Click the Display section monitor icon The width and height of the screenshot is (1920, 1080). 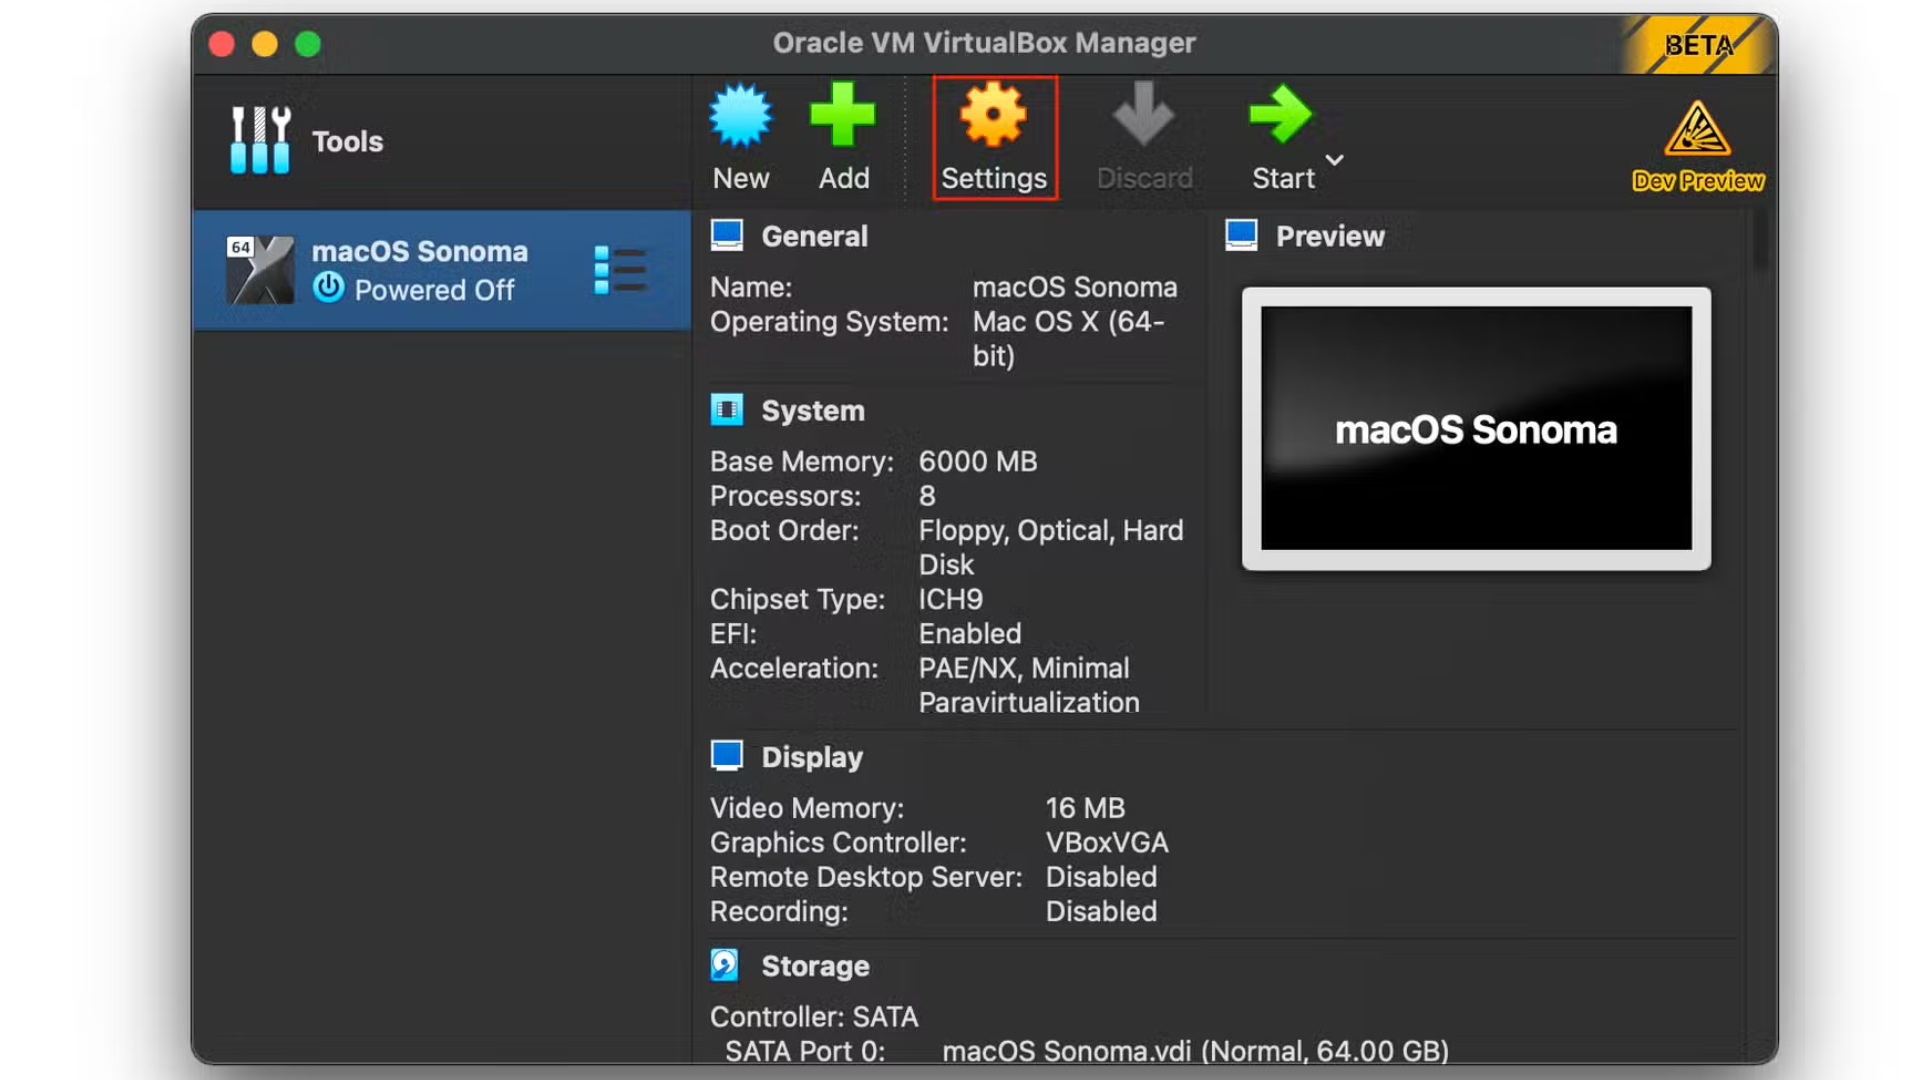click(727, 756)
